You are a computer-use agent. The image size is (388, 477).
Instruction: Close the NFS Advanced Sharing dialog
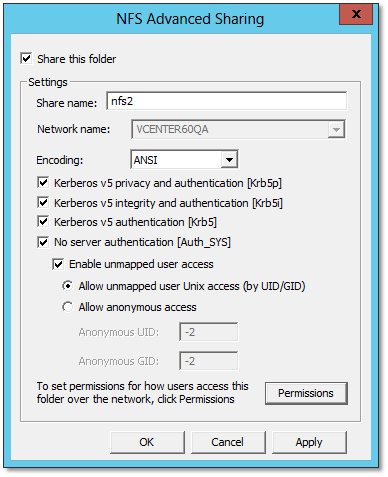[356, 14]
